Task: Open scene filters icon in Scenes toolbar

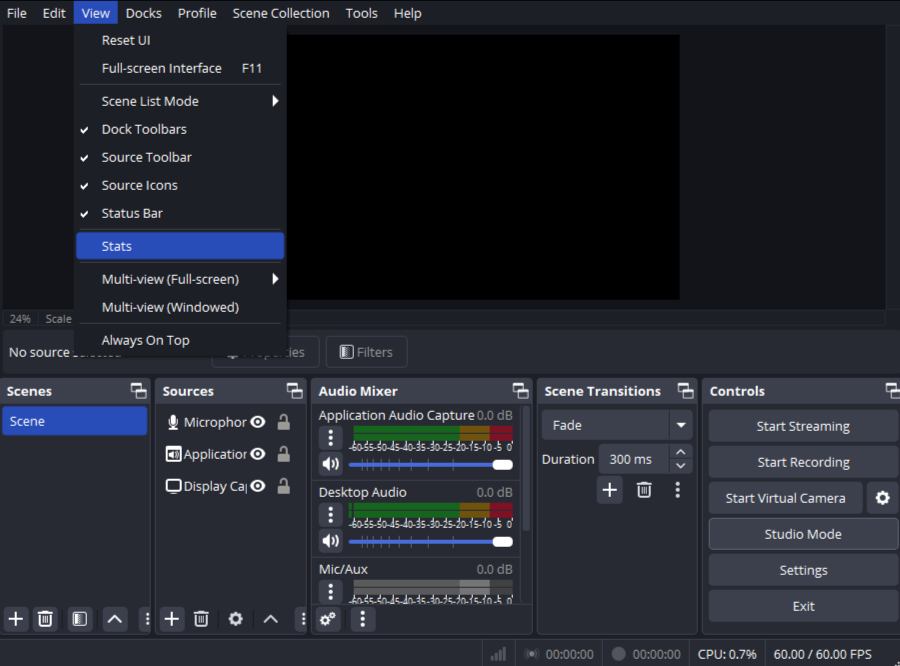Action: (80, 619)
